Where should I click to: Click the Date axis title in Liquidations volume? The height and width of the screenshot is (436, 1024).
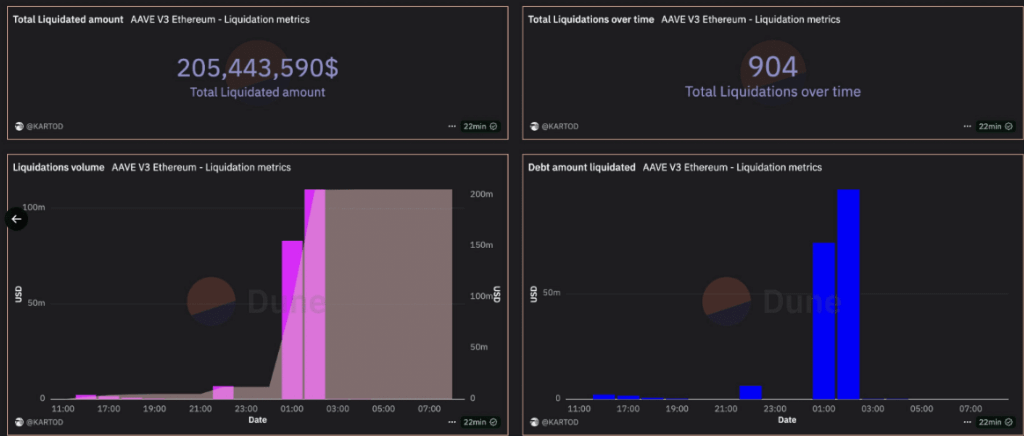pos(257,420)
